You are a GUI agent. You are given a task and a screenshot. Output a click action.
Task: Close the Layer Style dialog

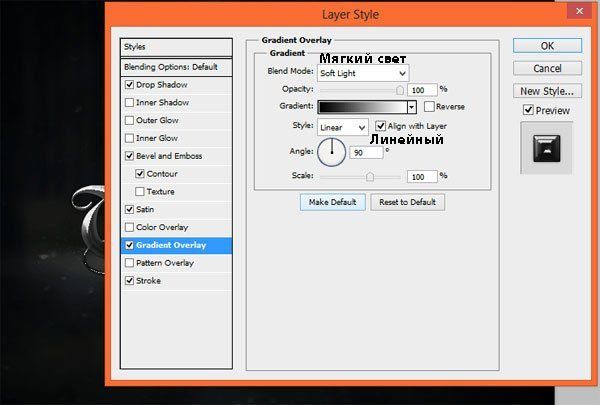tap(579, 11)
